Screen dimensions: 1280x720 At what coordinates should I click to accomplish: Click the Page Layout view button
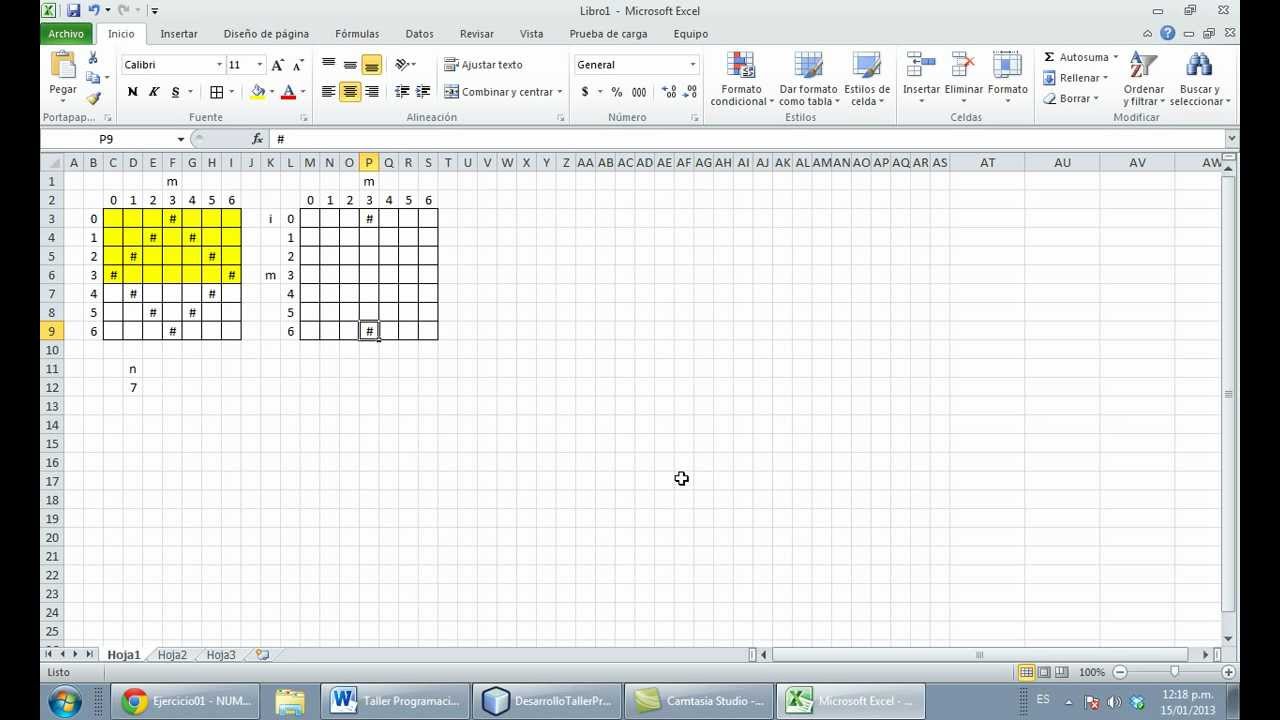click(x=1044, y=672)
